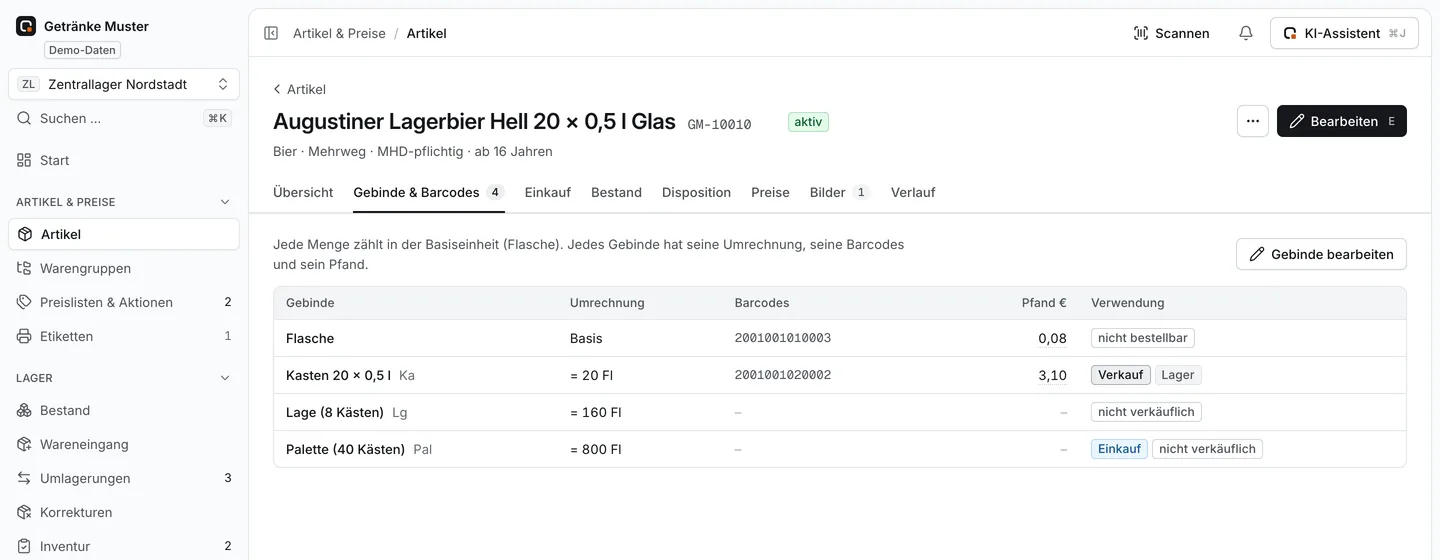Click the Kasten 20 × 0,5 l row
This screenshot has width=1440, height=560.
coord(840,375)
